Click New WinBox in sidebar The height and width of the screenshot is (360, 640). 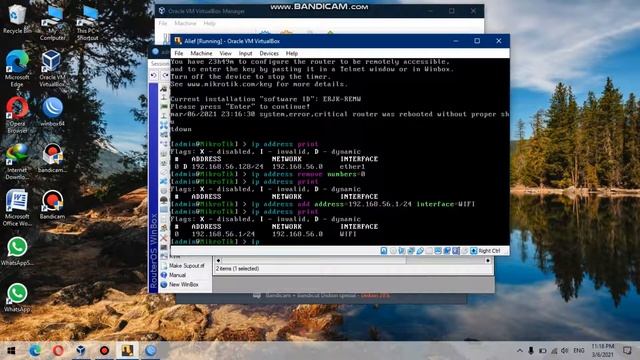pos(184,284)
